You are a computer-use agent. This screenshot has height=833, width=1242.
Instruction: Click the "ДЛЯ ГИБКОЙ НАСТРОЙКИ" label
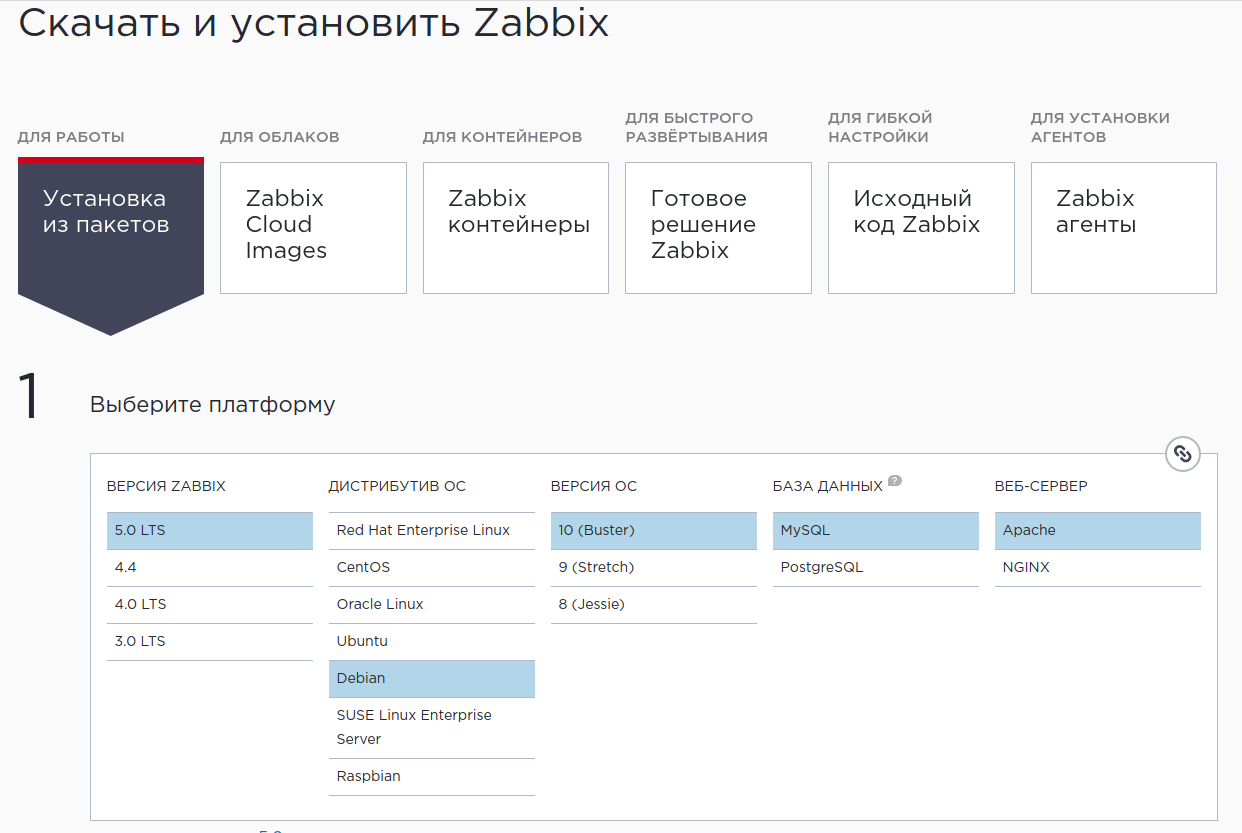point(880,127)
